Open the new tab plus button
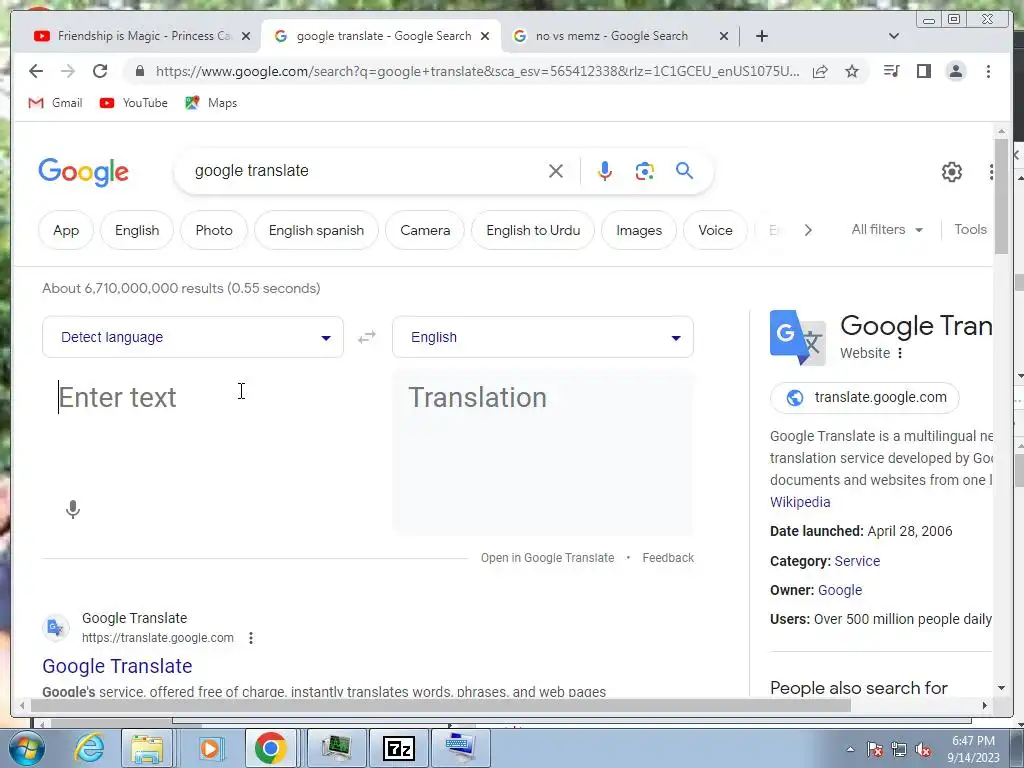The image size is (1024, 768). [761, 36]
